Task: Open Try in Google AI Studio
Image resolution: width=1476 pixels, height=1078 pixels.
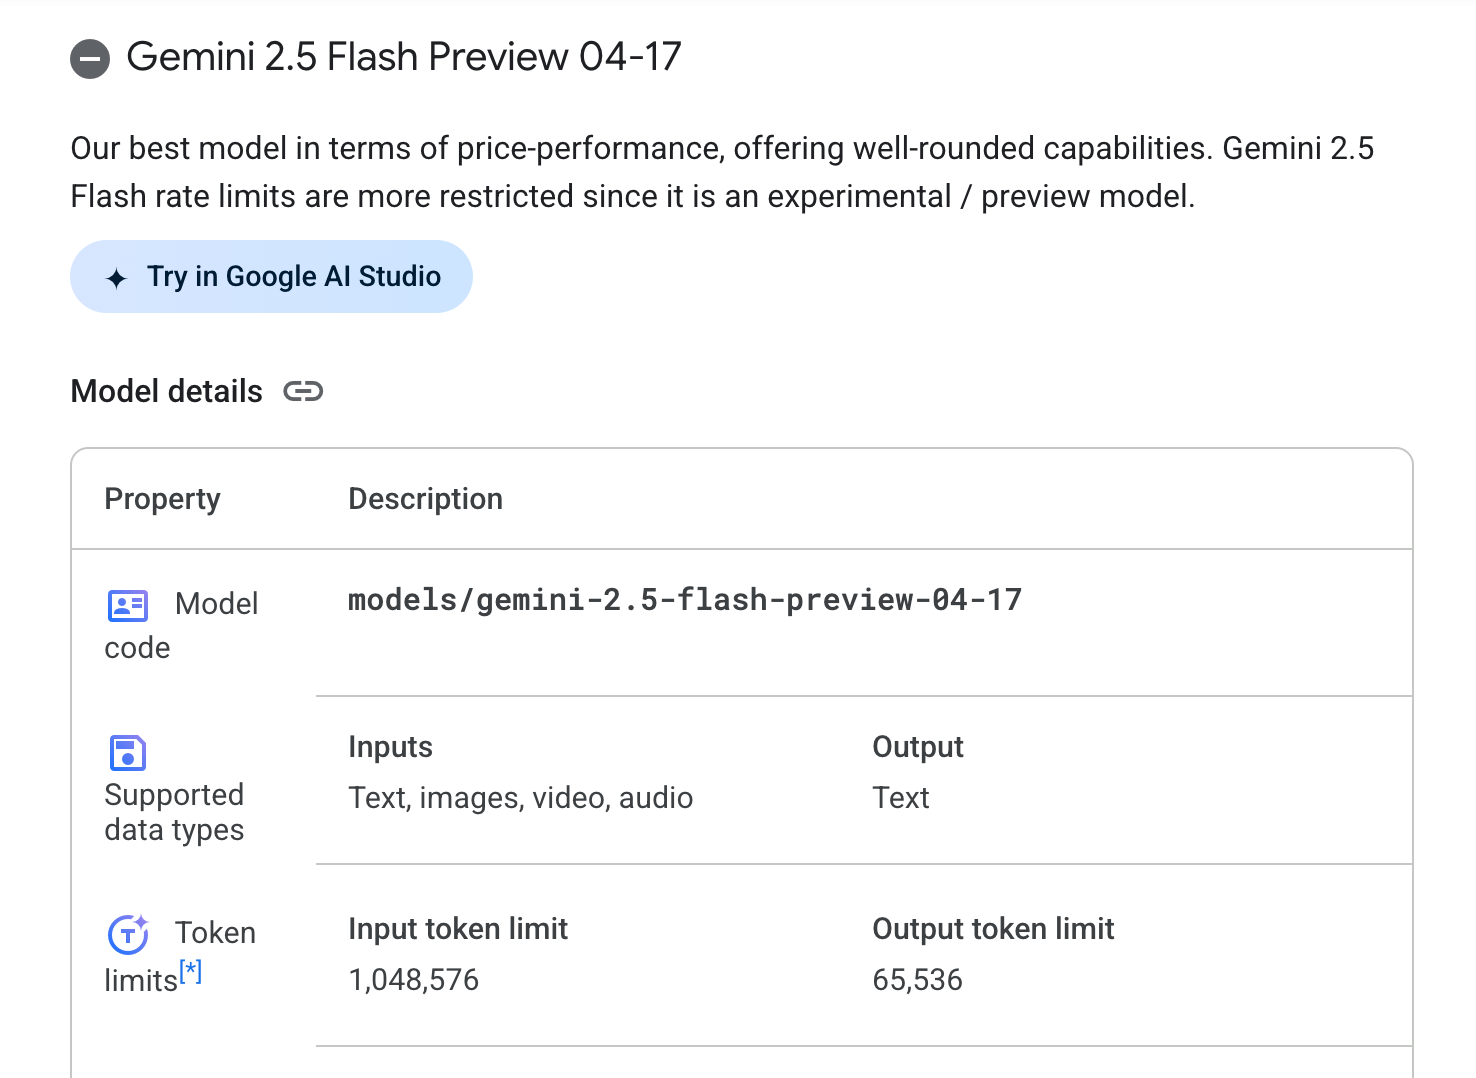Action: click(x=271, y=276)
